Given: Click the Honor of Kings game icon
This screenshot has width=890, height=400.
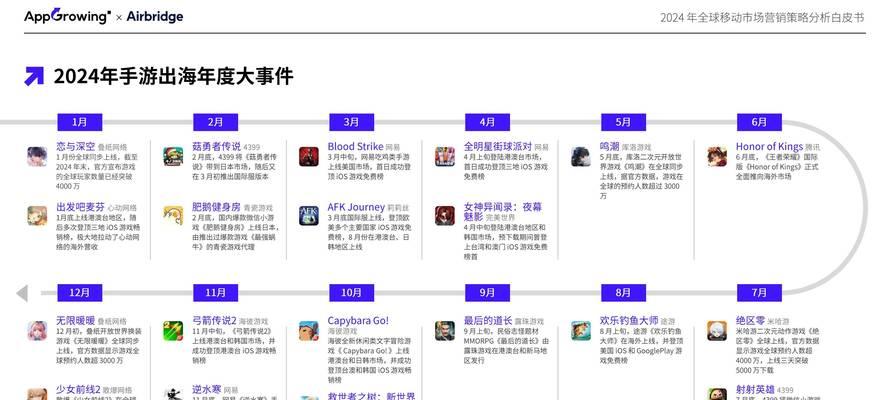Looking at the screenshot, I should [x=717, y=157].
